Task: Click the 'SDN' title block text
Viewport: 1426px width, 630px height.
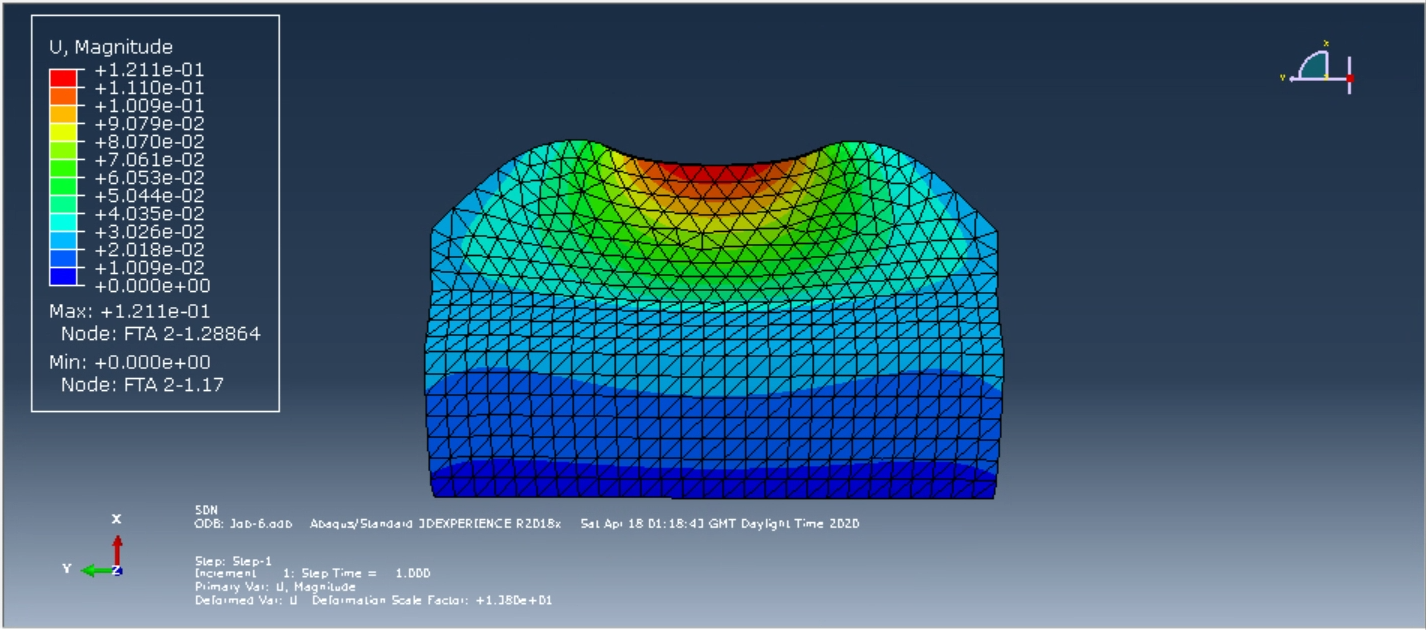Action: click(x=204, y=509)
